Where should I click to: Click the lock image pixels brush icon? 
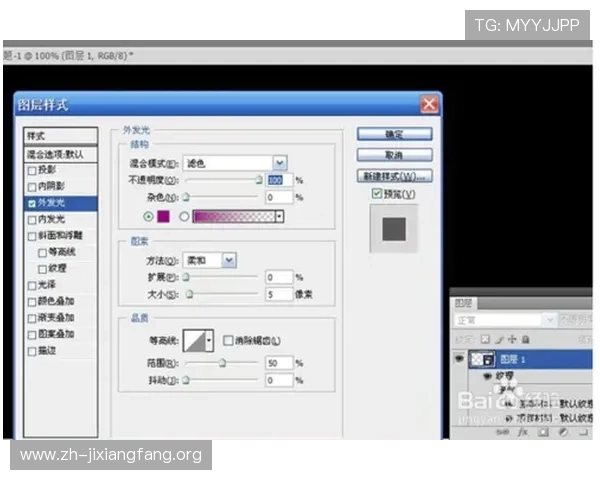499,340
